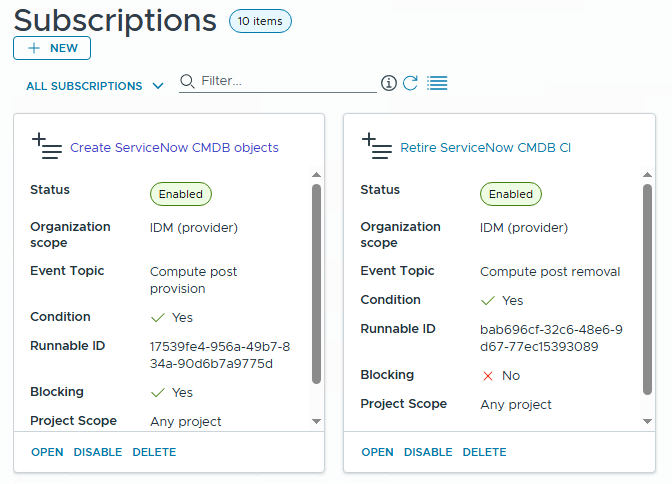This screenshot has height=484, width=672.
Task: Click Blocking 'No' red cross icon
Action: point(488,376)
